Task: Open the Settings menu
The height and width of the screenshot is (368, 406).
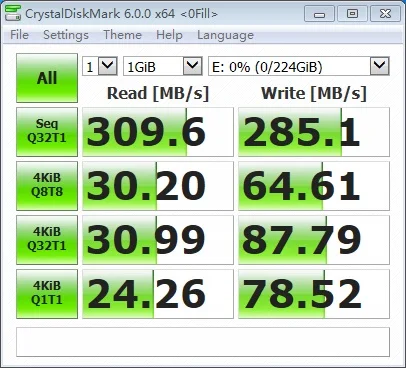Action: pos(66,35)
